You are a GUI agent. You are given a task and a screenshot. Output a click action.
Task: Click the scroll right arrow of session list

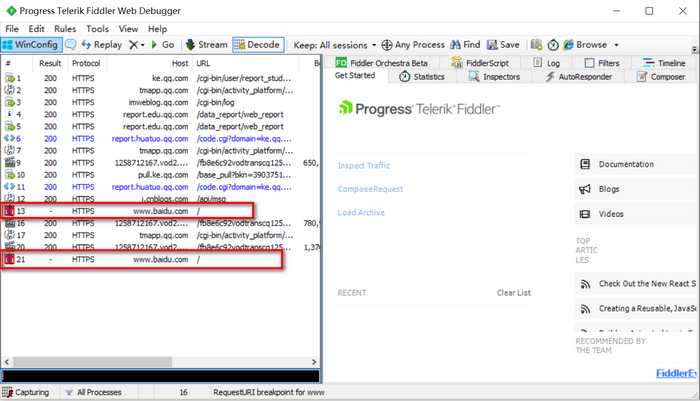(314, 362)
